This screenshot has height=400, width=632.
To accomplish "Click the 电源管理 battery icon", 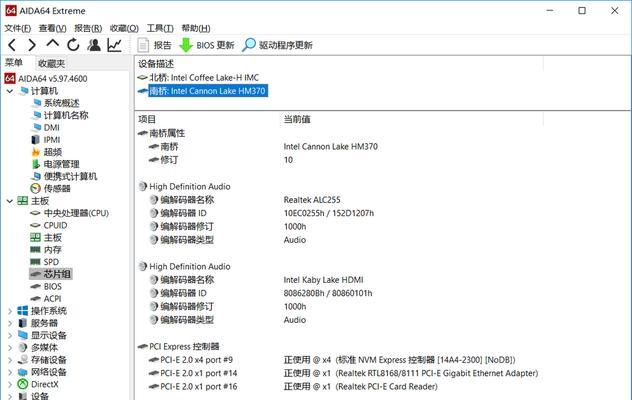I will tap(36, 164).
